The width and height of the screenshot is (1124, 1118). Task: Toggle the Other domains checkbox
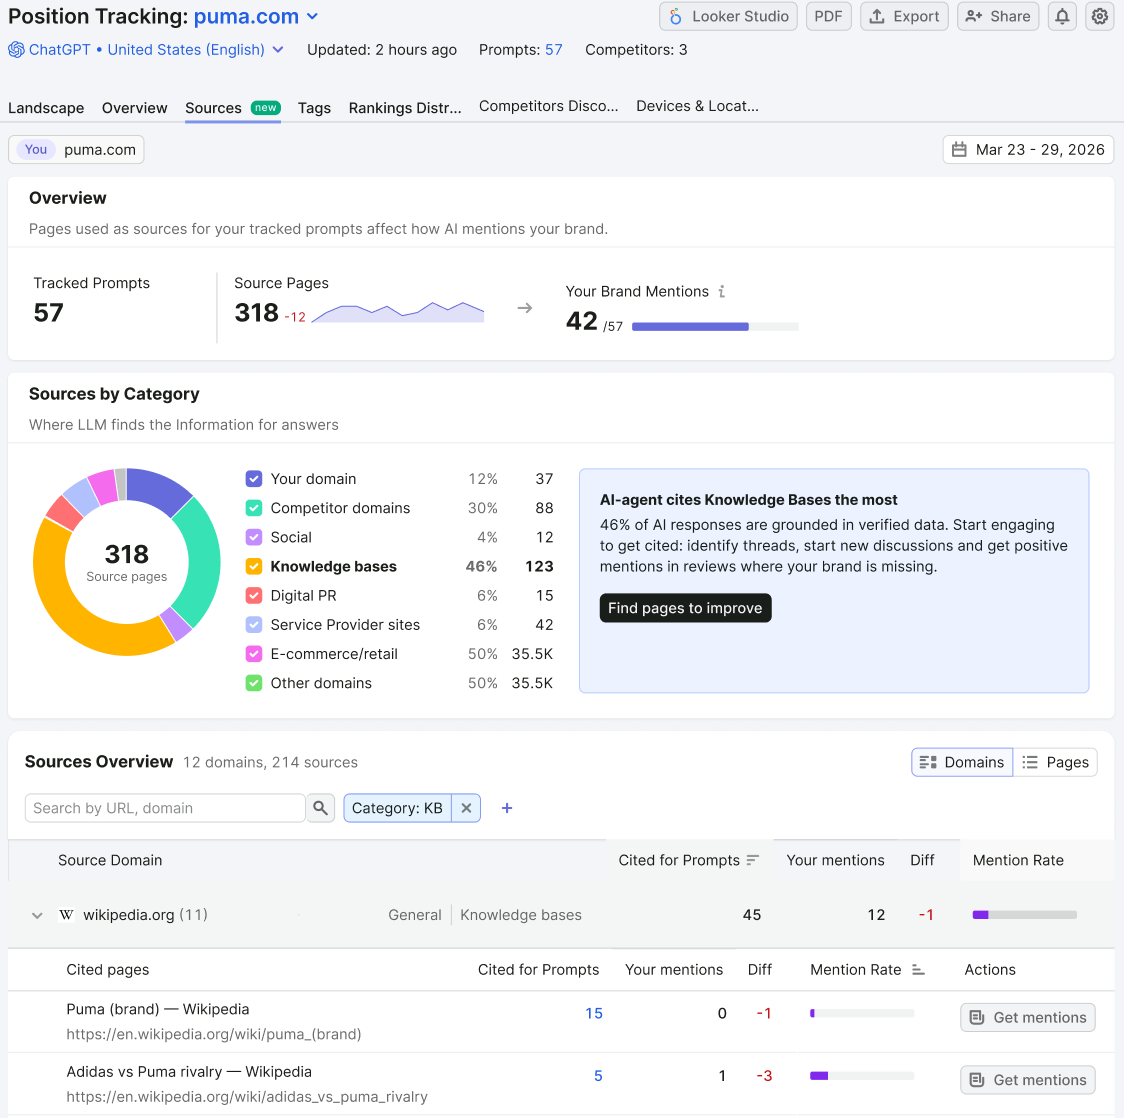(x=254, y=684)
